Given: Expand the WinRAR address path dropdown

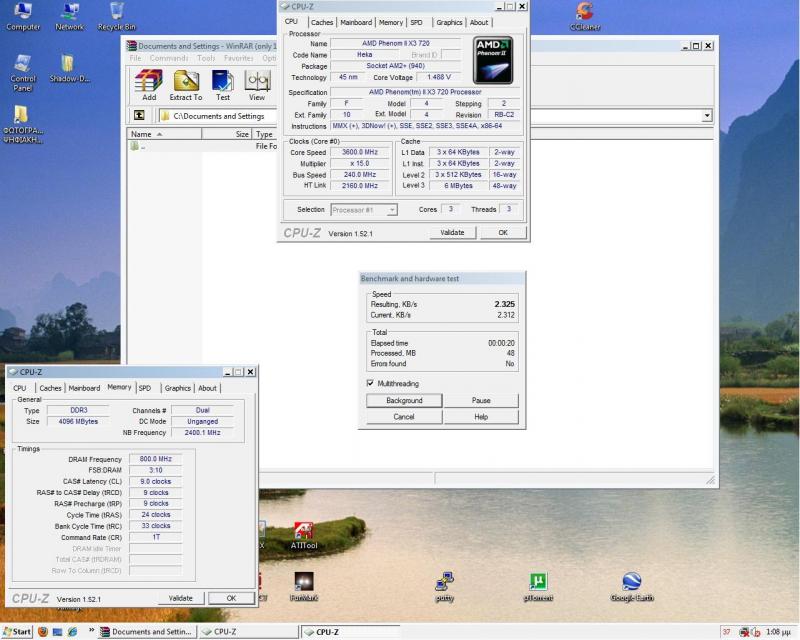Looking at the screenshot, I should tap(707, 116).
